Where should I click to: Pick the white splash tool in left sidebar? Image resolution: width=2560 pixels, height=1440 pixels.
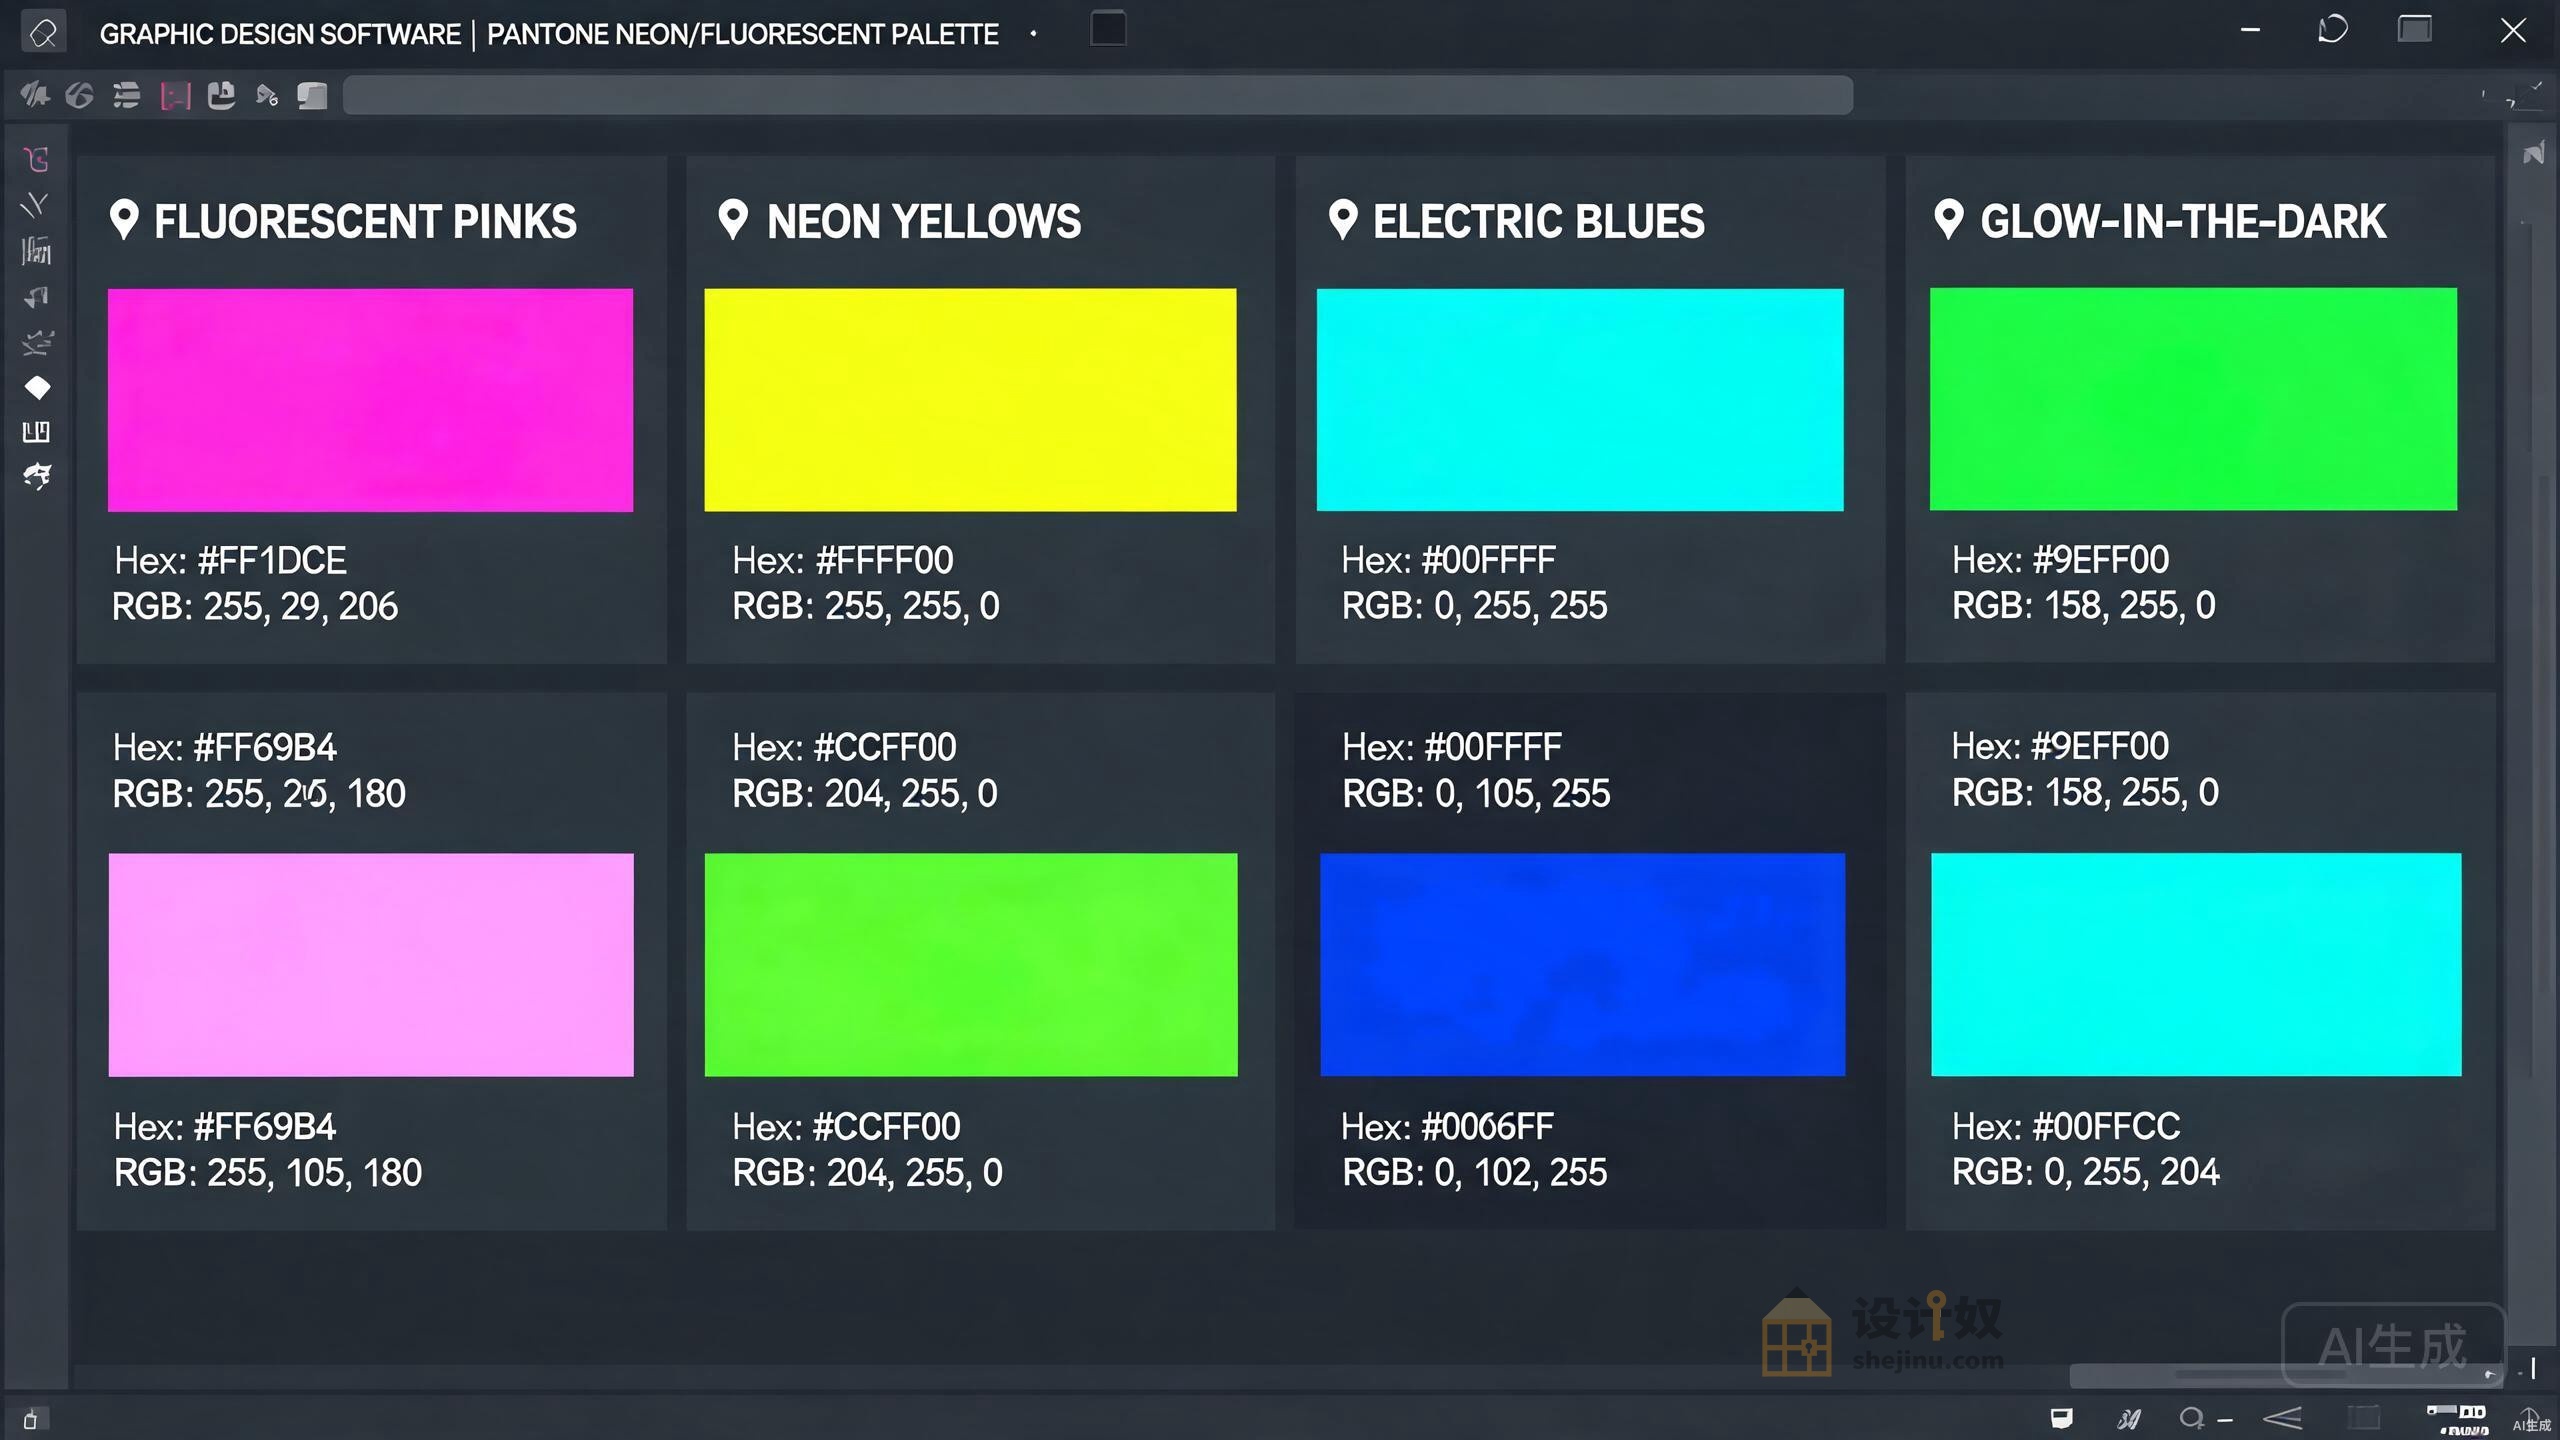coord(37,476)
